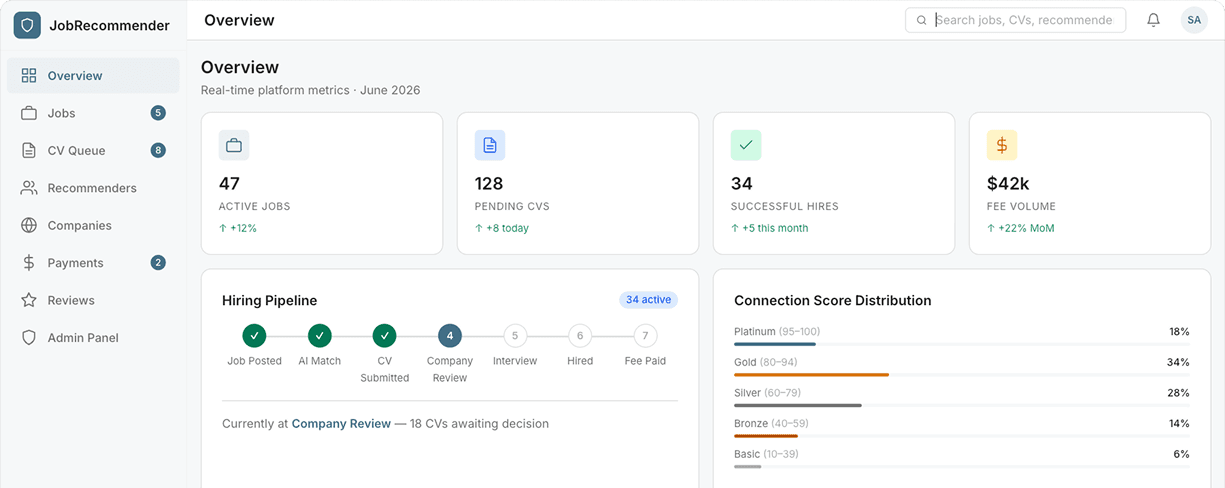Click the 34 active badge
Image resolution: width=1225 pixels, height=488 pixels.
pyautogui.click(x=648, y=300)
